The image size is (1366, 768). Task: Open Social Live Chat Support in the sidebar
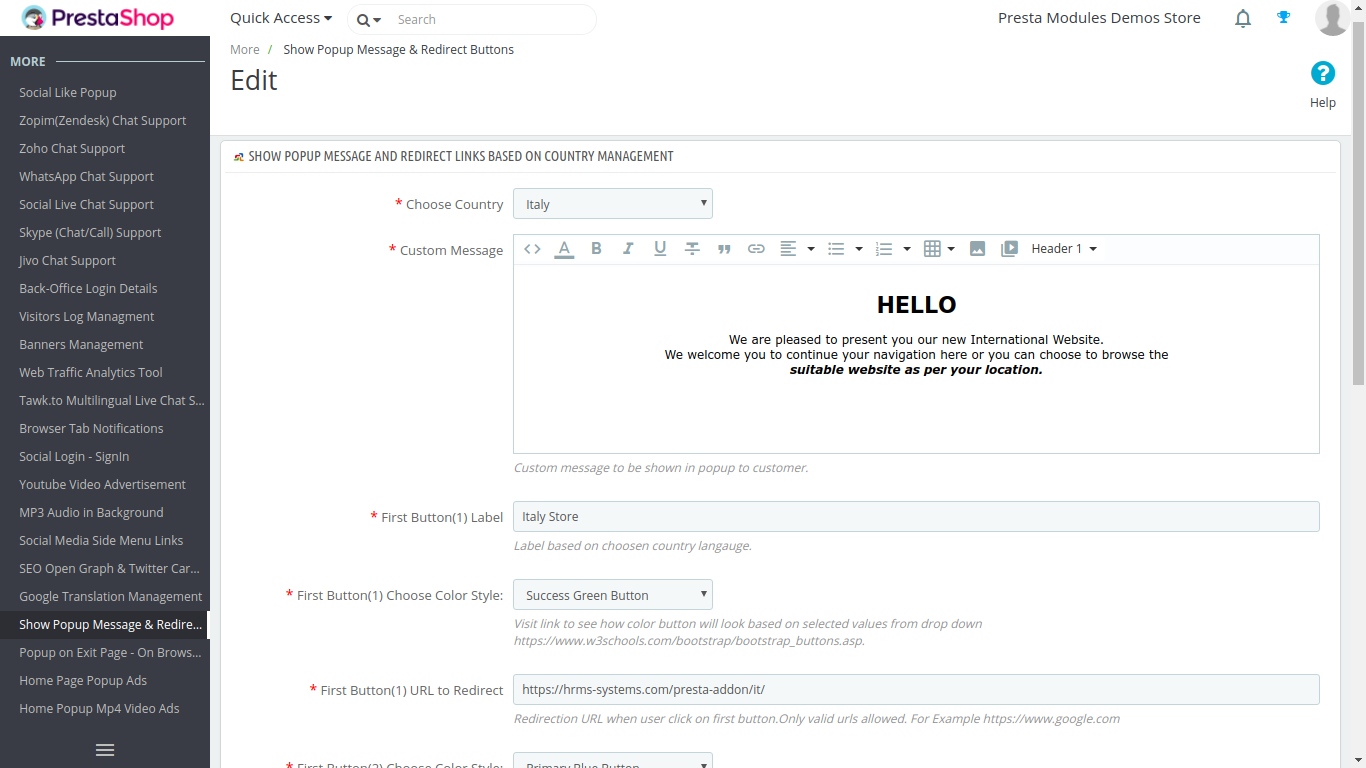pyautogui.click(x=87, y=204)
